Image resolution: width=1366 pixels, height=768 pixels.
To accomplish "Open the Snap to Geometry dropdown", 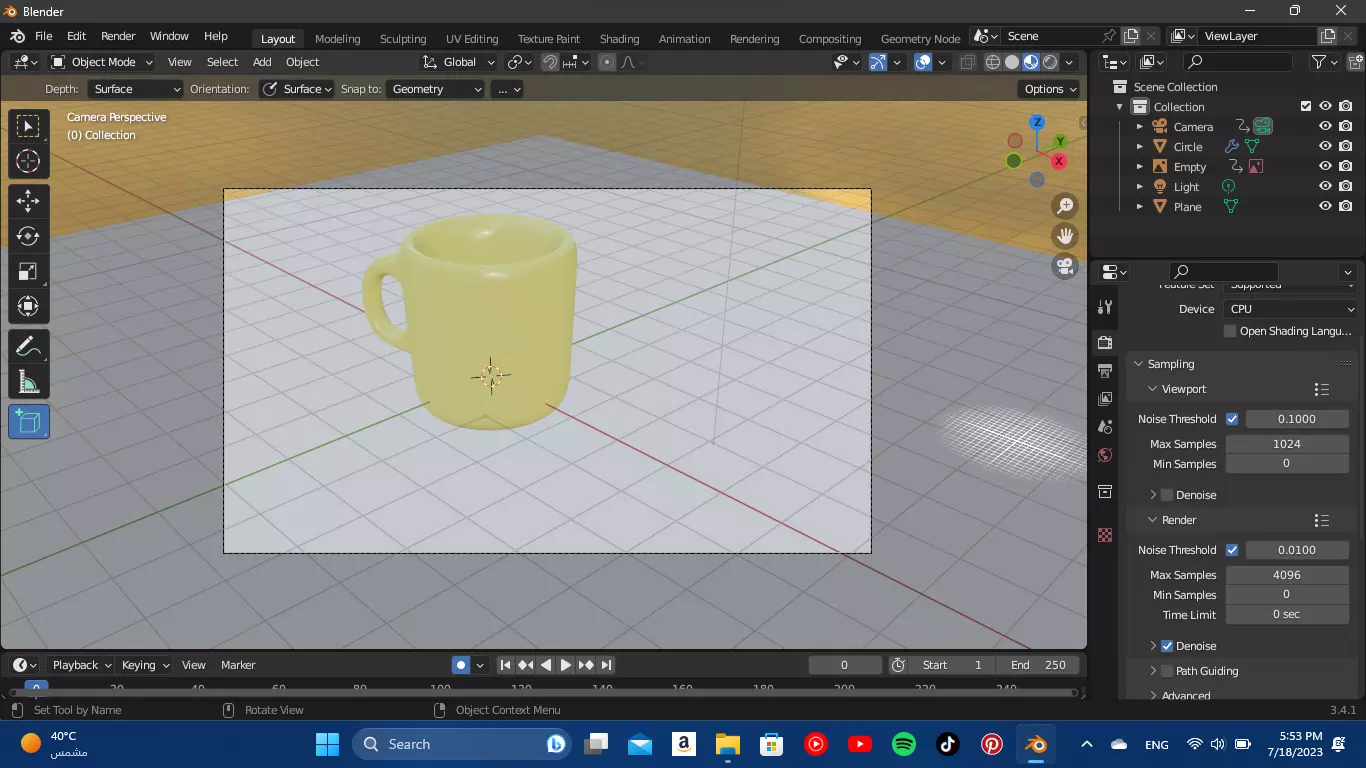I will pyautogui.click(x=435, y=89).
